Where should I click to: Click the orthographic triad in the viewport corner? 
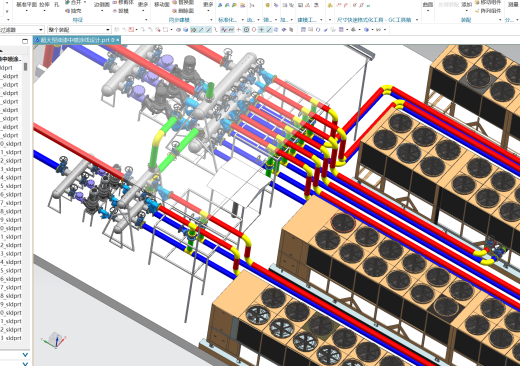[54, 340]
